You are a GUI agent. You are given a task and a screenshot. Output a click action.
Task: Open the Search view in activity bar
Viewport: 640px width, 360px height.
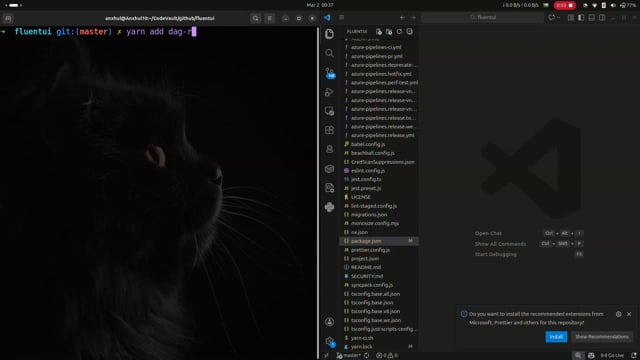pos(329,53)
